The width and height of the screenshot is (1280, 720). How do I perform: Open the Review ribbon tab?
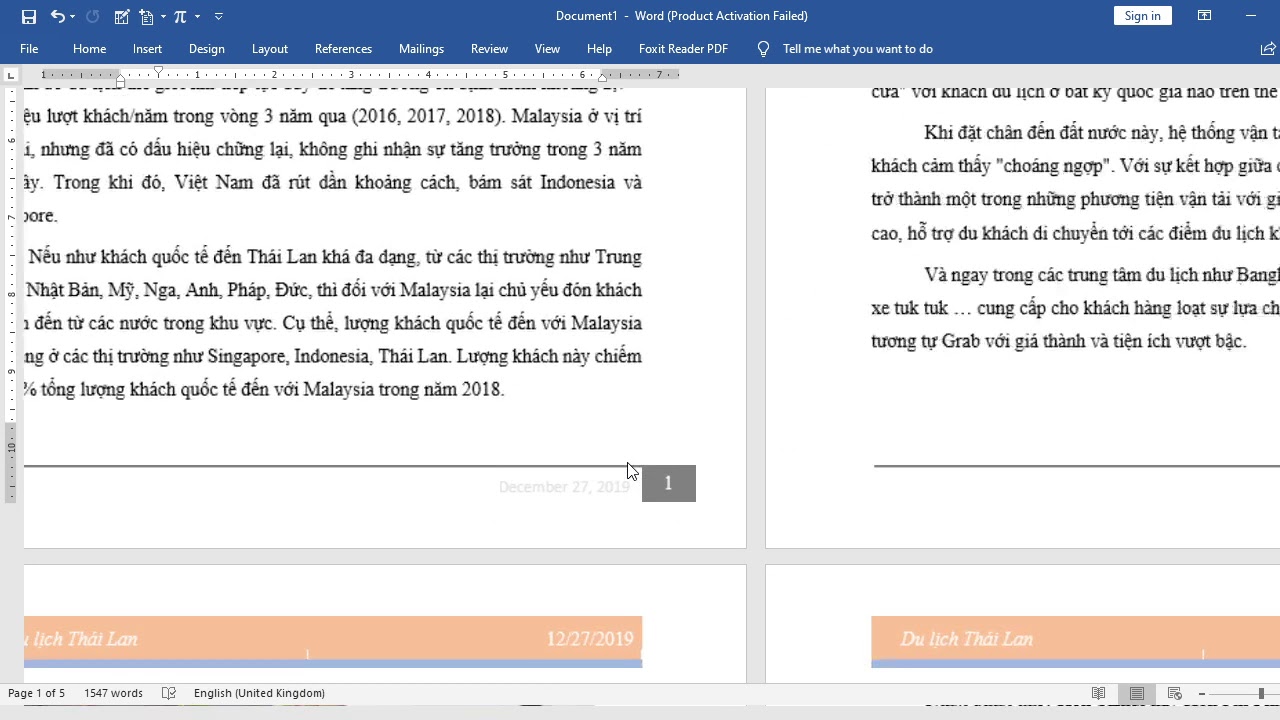coord(489,49)
